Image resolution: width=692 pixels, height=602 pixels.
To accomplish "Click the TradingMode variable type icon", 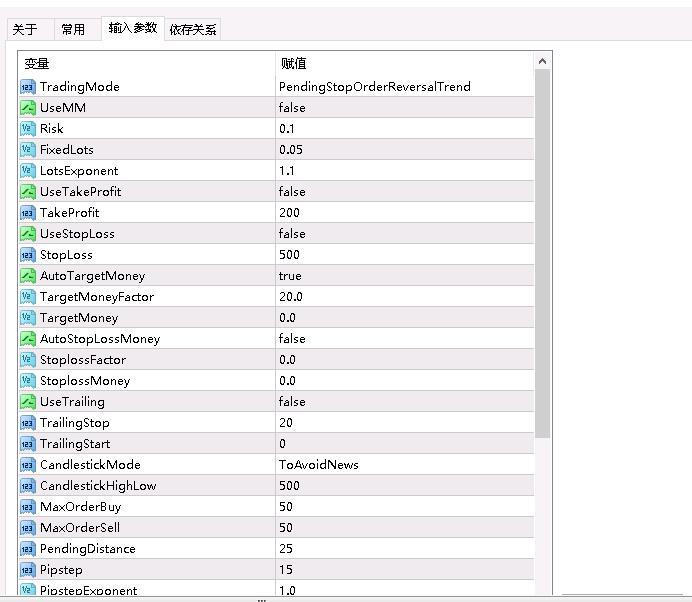I will coord(28,87).
